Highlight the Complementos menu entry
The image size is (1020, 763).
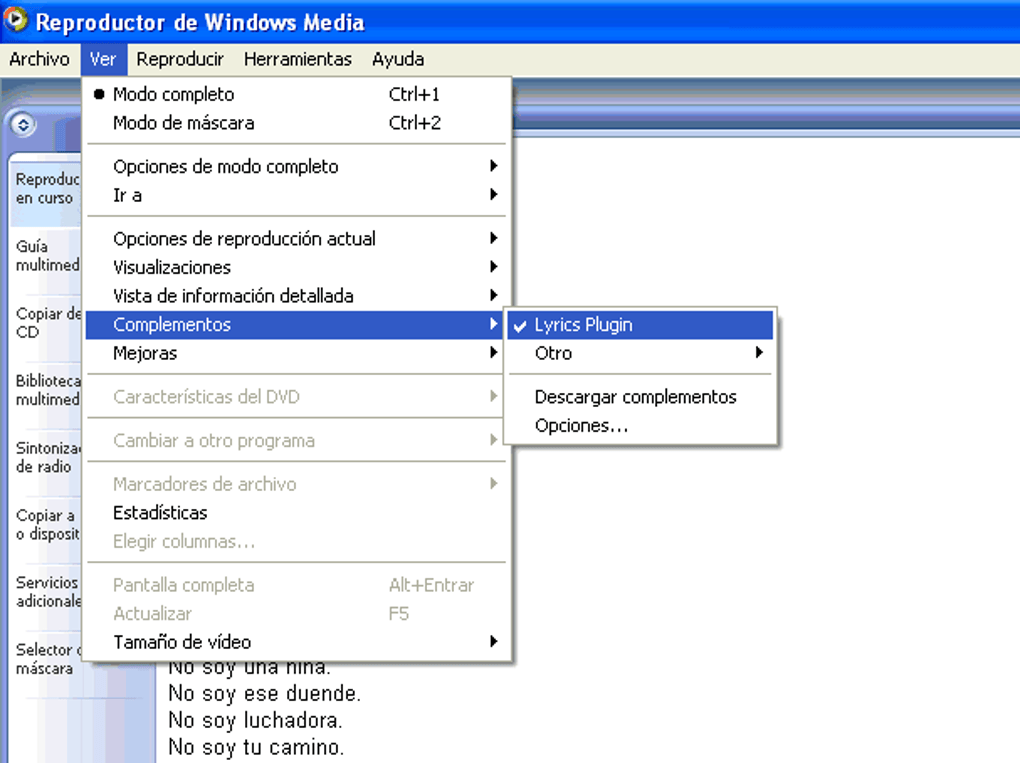[x=296, y=325]
